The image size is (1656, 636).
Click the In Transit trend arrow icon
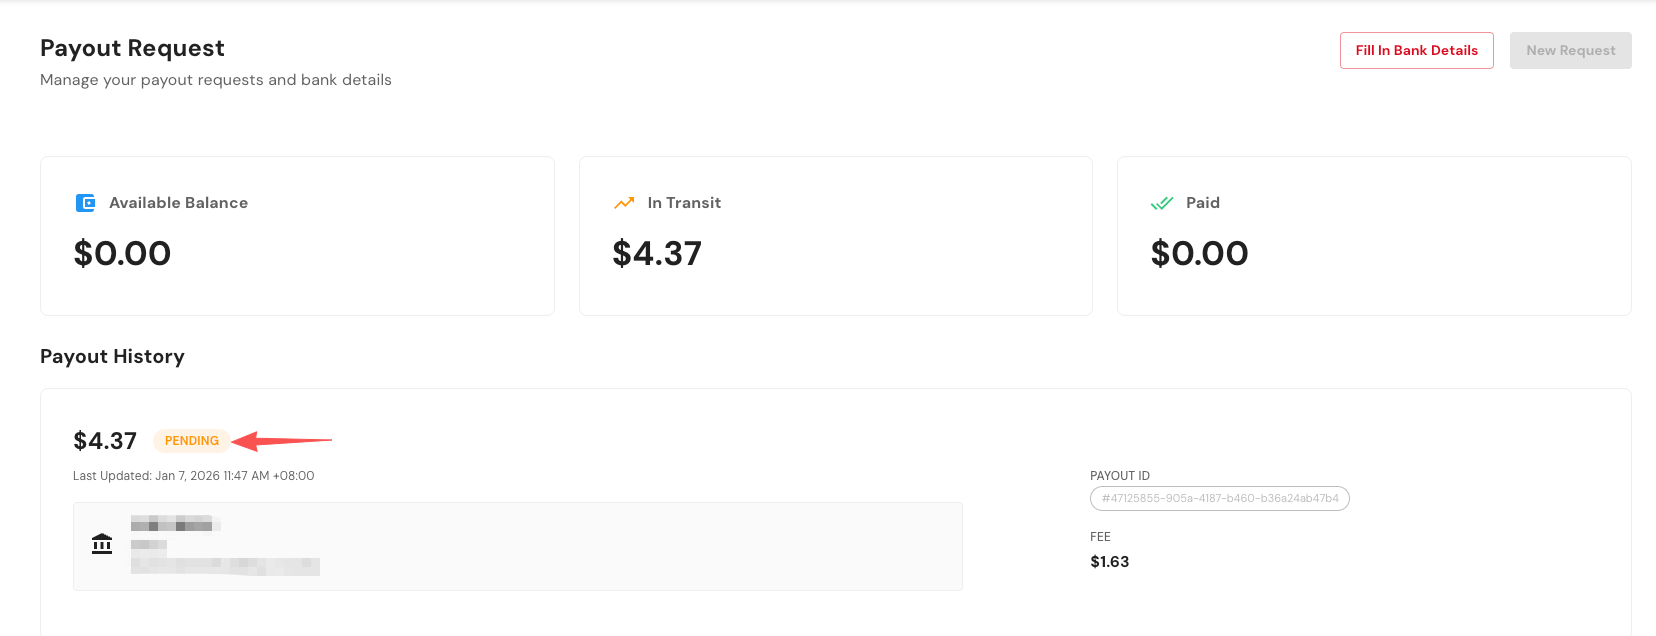click(x=624, y=203)
